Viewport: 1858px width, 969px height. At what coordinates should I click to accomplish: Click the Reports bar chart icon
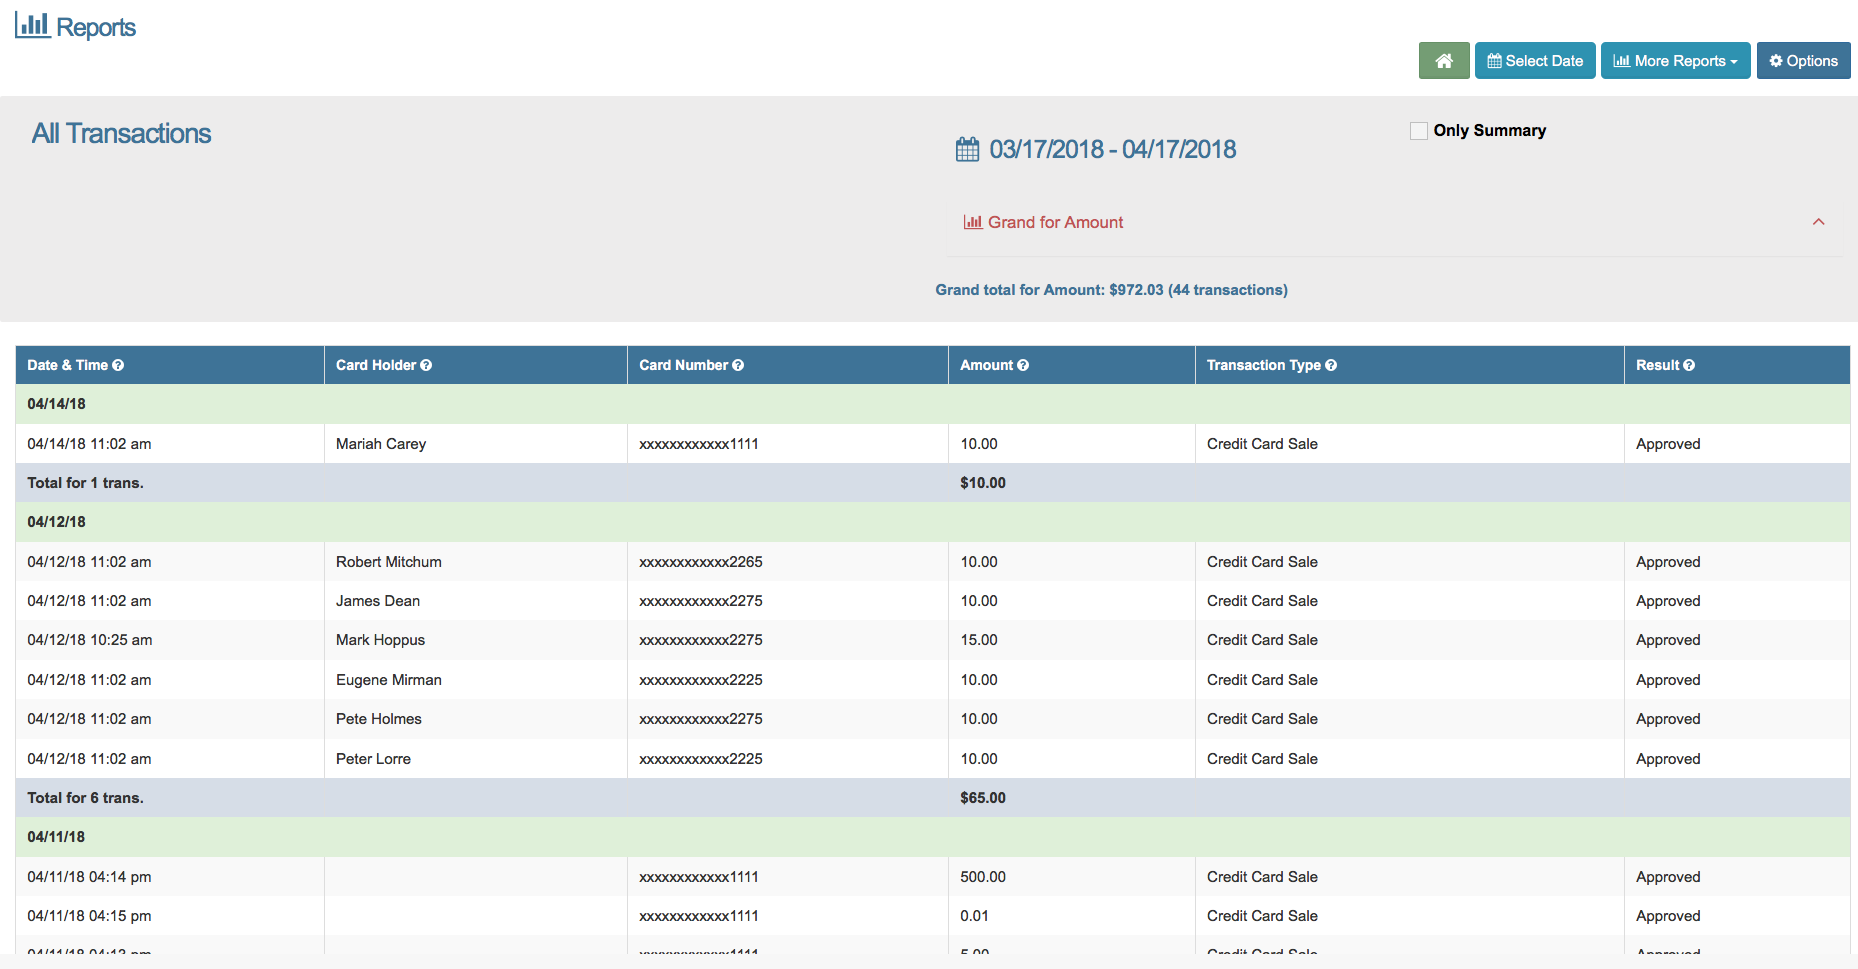(x=33, y=24)
